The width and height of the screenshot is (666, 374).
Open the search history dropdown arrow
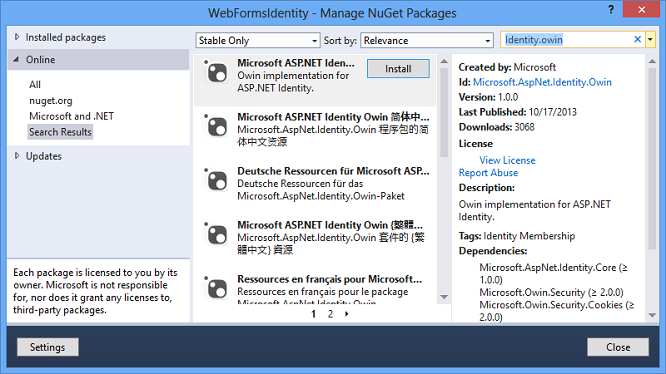tap(650, 39)
